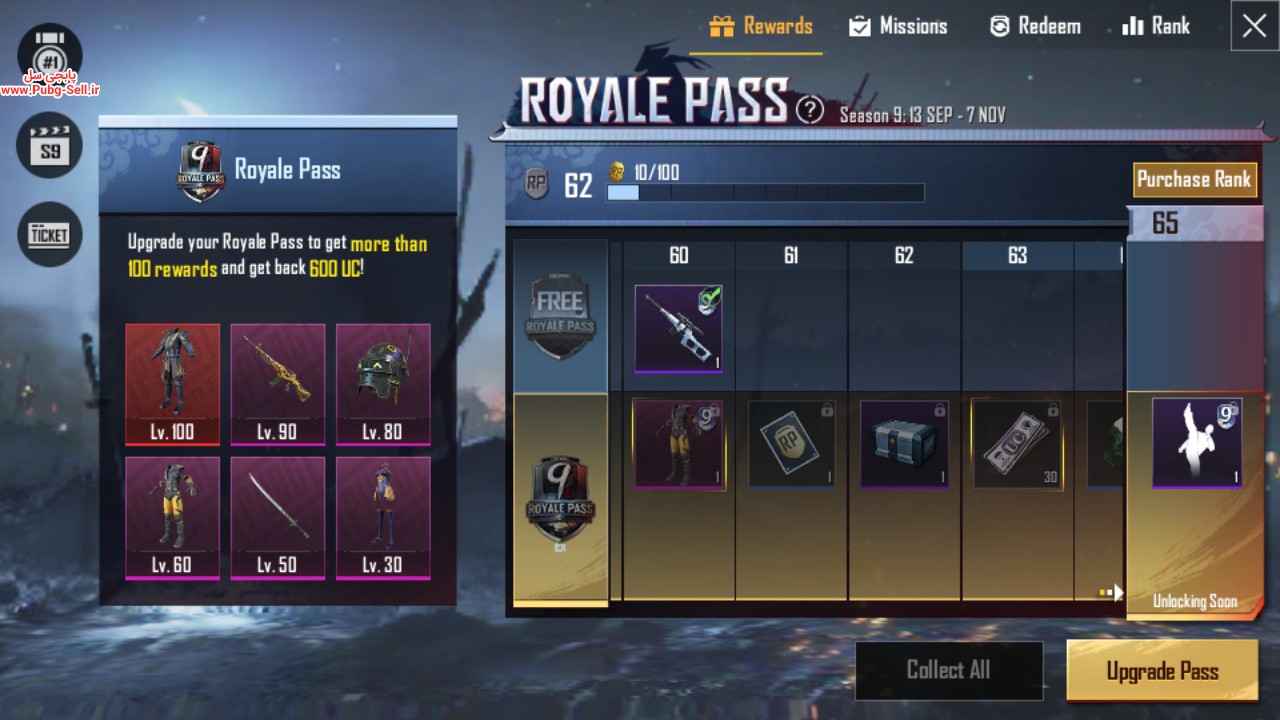This screenshot has height=720, width=1280.
Task: Switch to the Missions tab
Action: [898, 27]
